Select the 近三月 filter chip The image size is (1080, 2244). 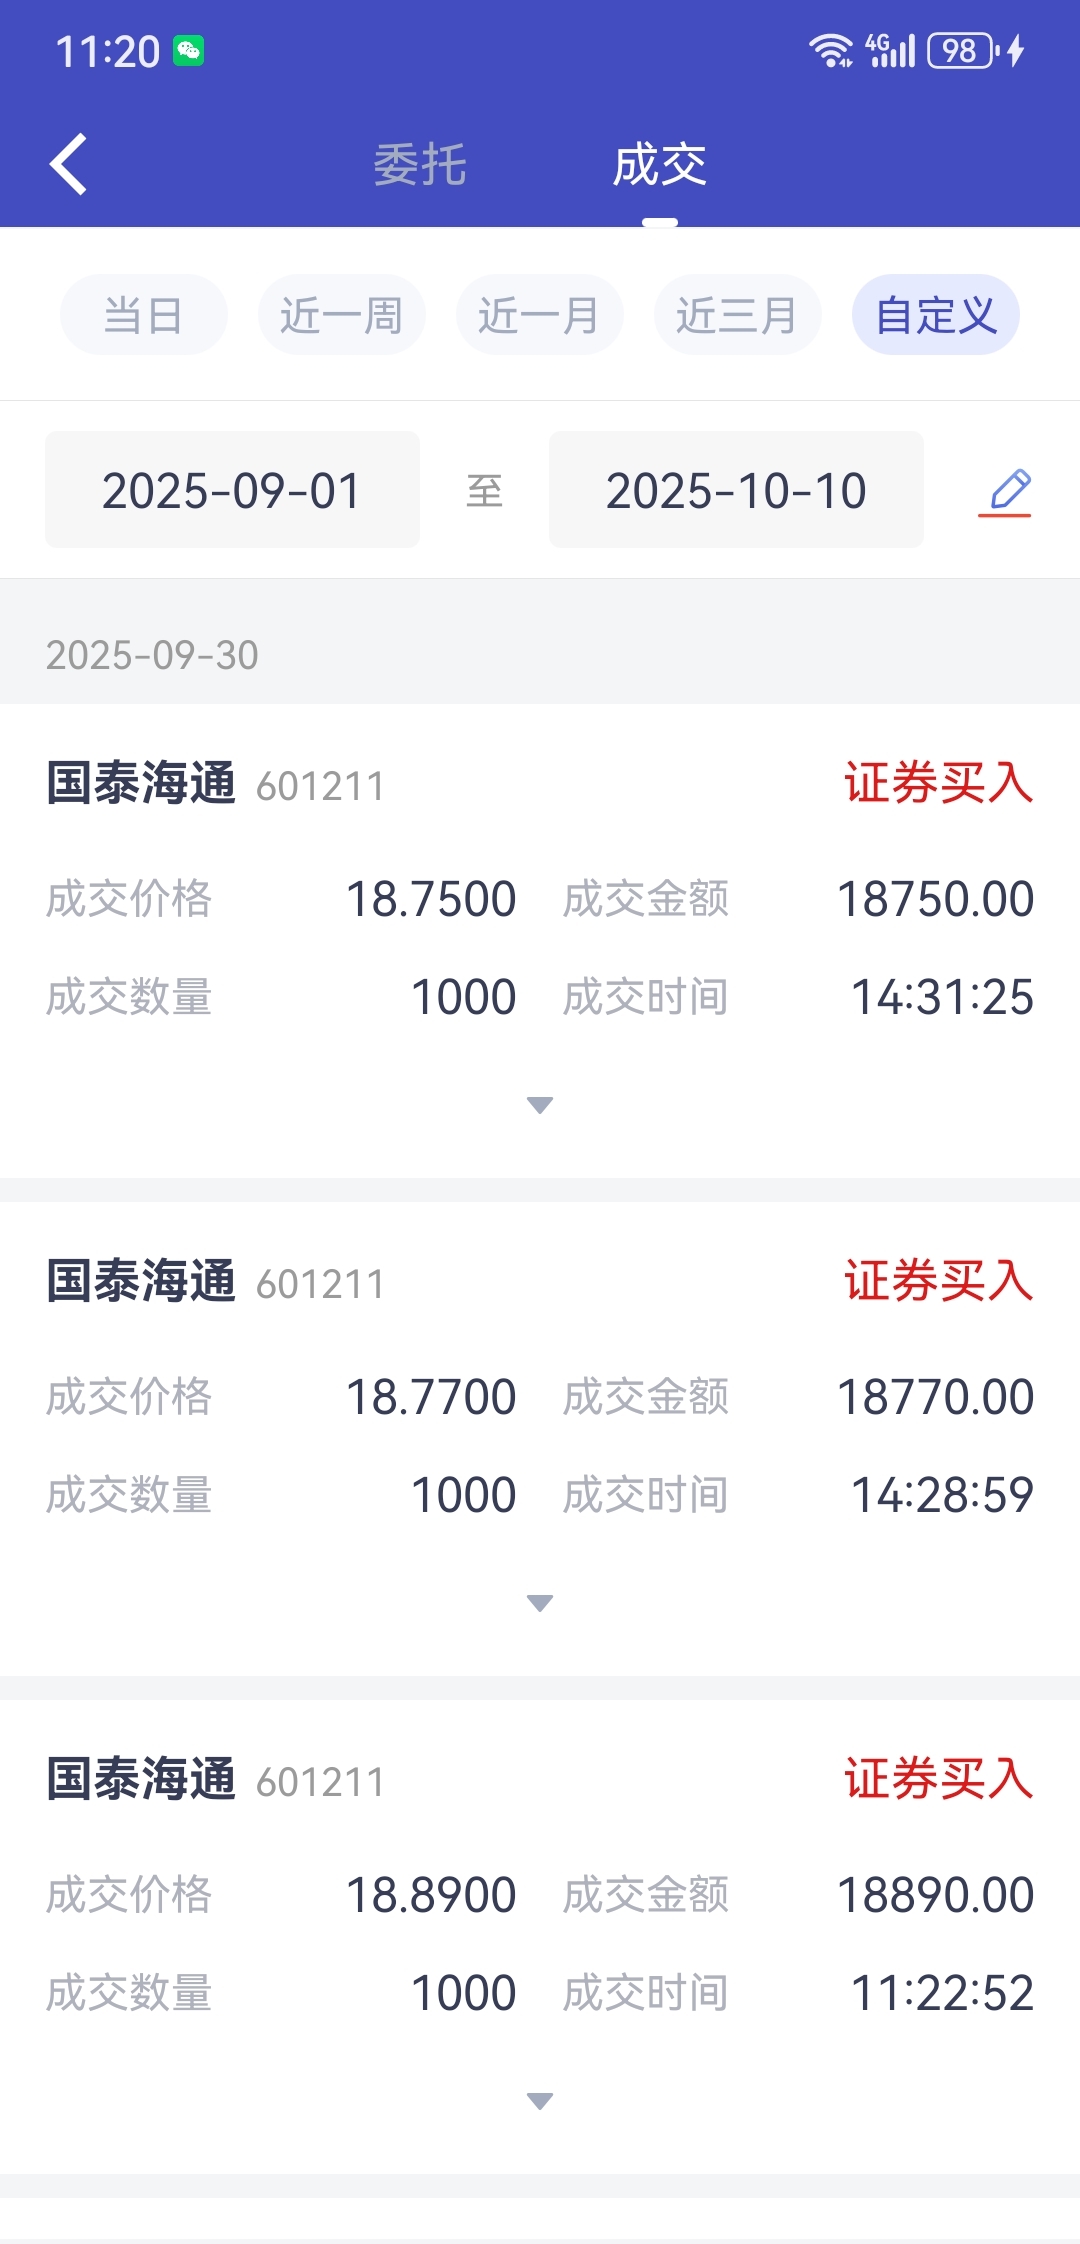click(738, 315)
